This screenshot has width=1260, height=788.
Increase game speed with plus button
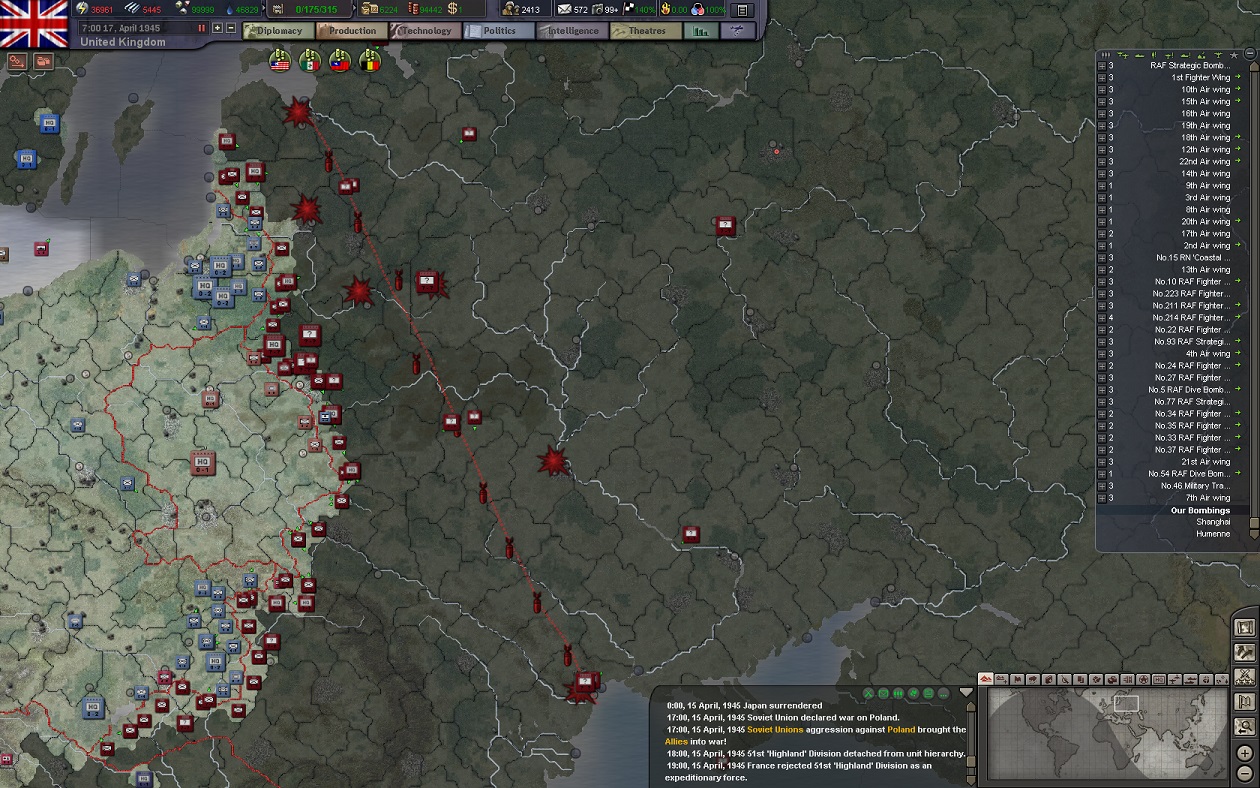coord(218,28)
